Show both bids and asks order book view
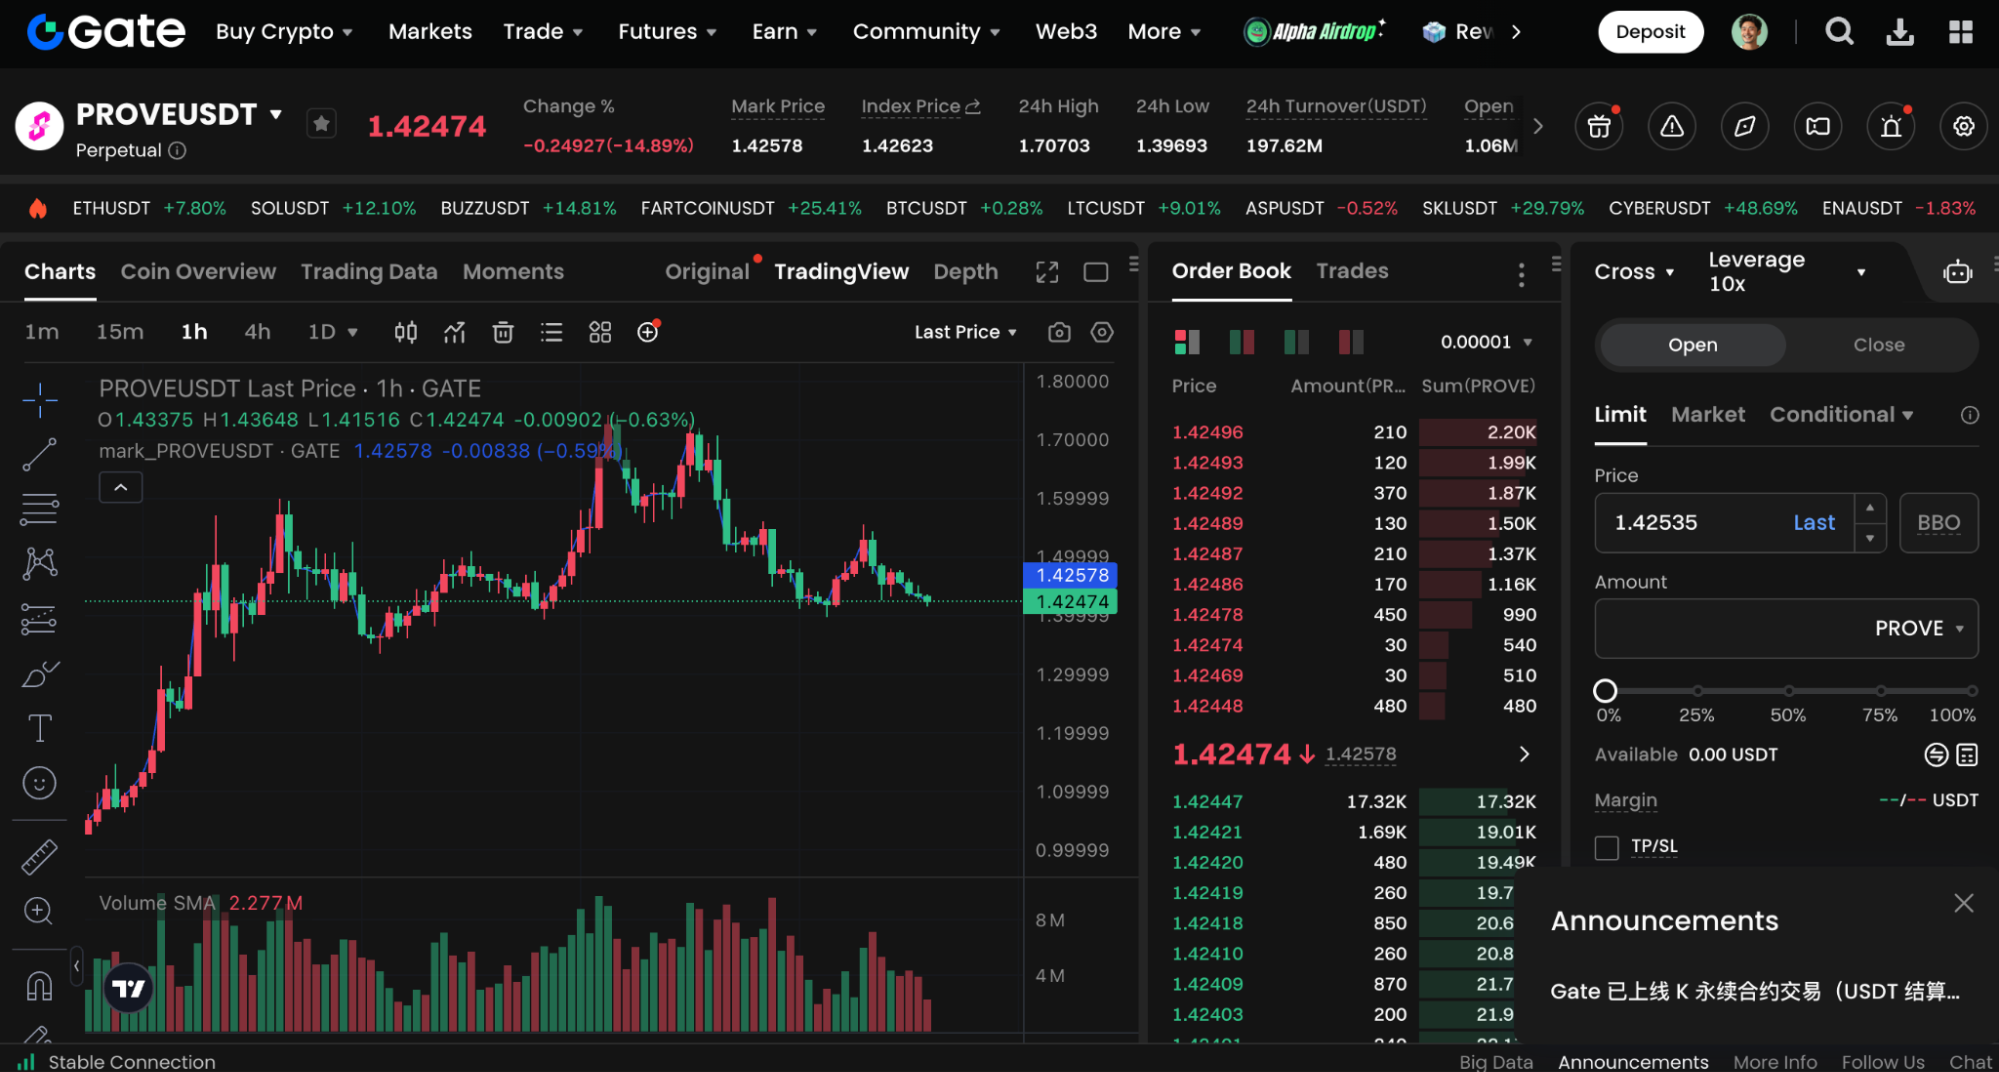 1187,342
